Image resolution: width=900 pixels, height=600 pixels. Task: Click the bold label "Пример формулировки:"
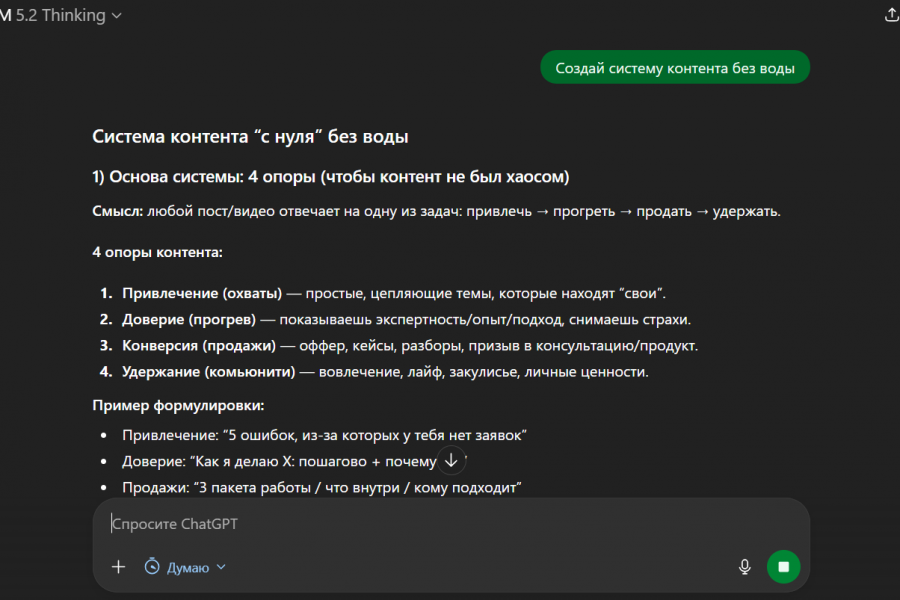[178, 406]
